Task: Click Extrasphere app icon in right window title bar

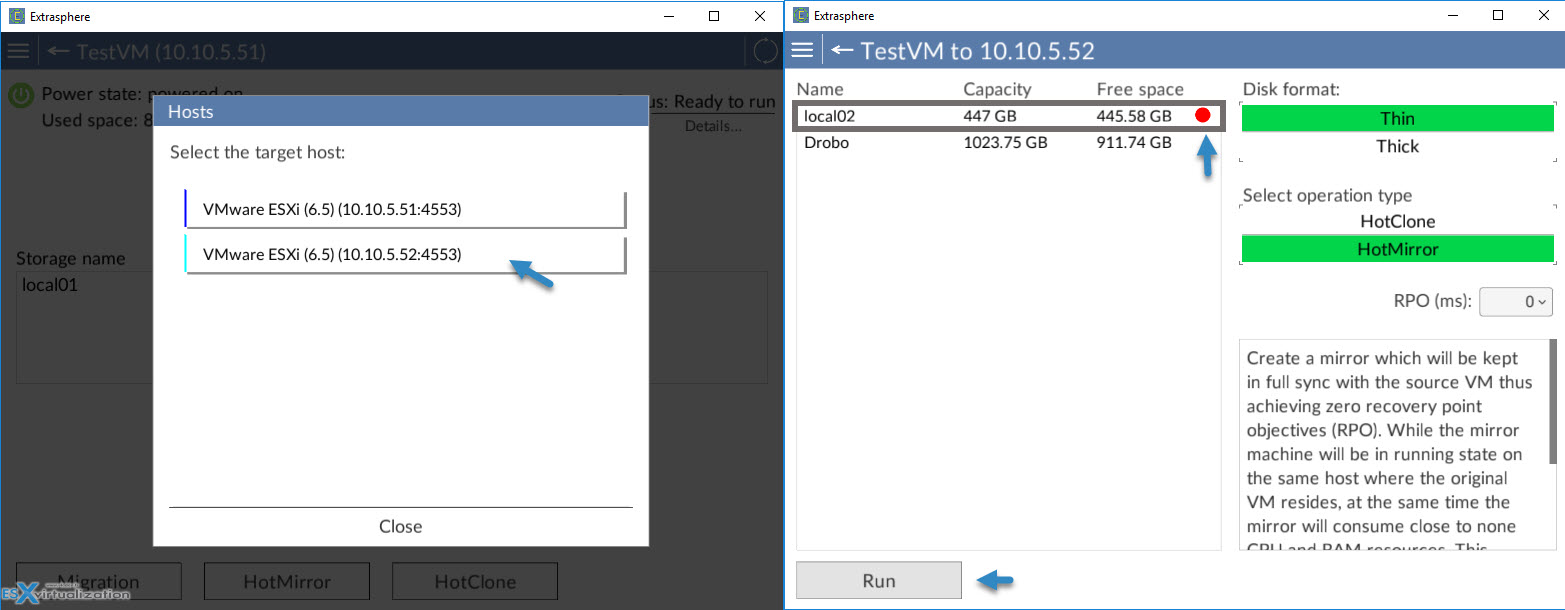Action: point(801,16)
